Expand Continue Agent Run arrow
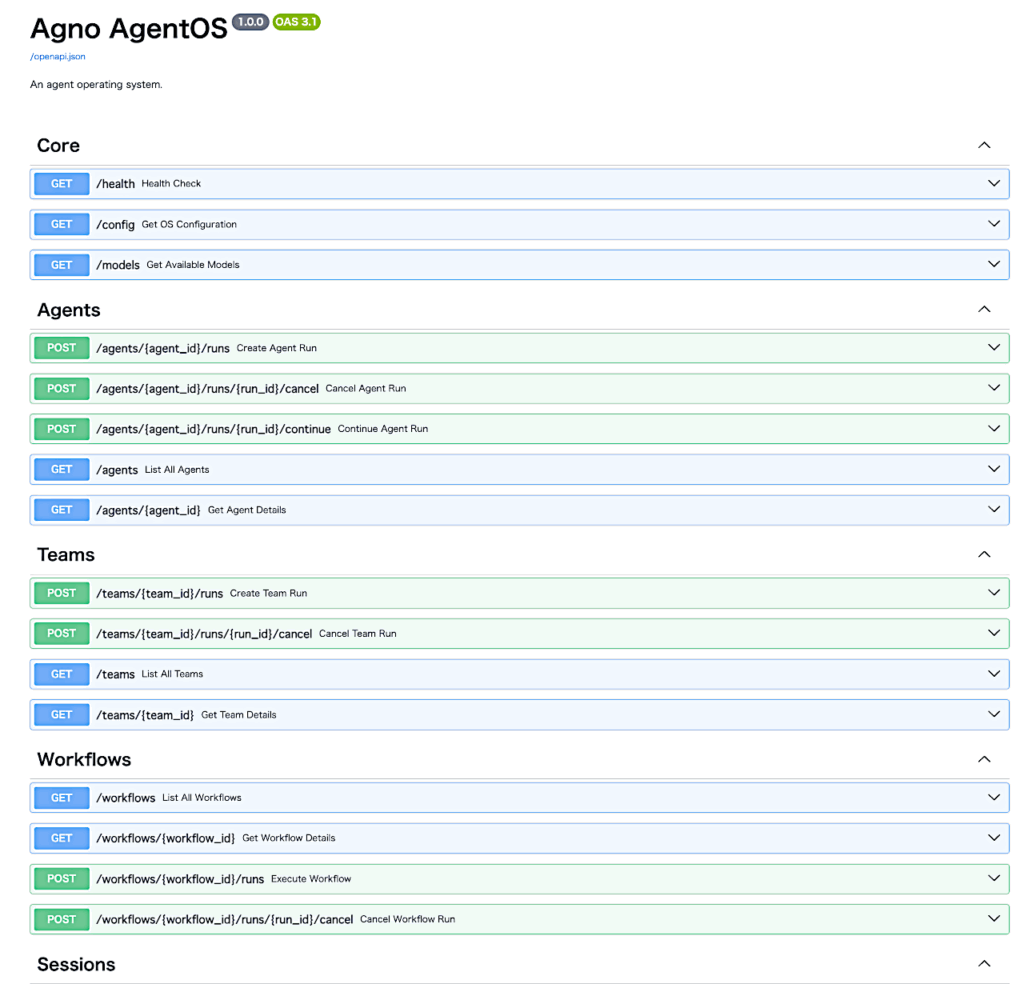Viewport: 1024px width, 984px height. point(993,428)
